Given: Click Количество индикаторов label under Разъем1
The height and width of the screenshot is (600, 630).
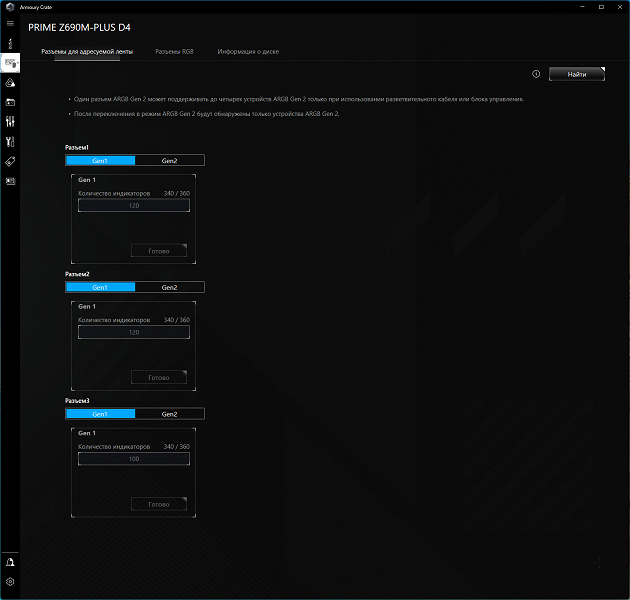Looking at the screenshot, I should click(x=114, y=193).
